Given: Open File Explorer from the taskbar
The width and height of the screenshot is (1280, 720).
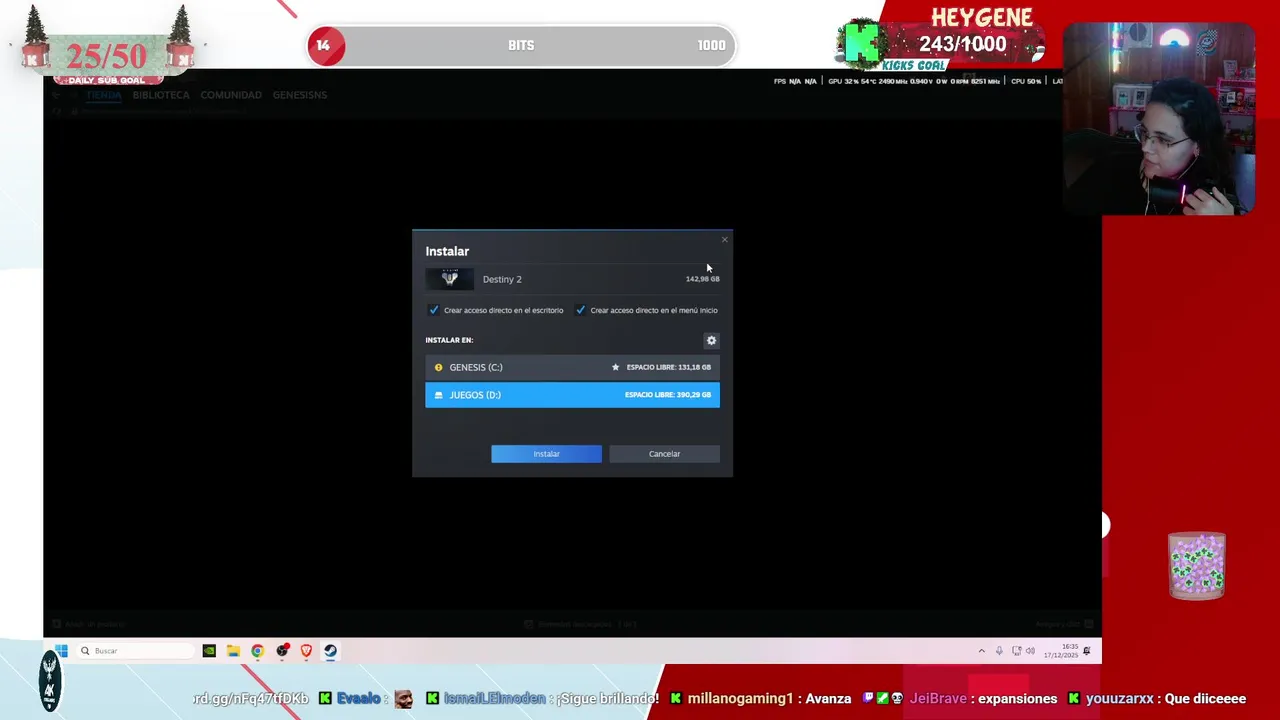Looking at the screenshot, I should coord(233,651).
